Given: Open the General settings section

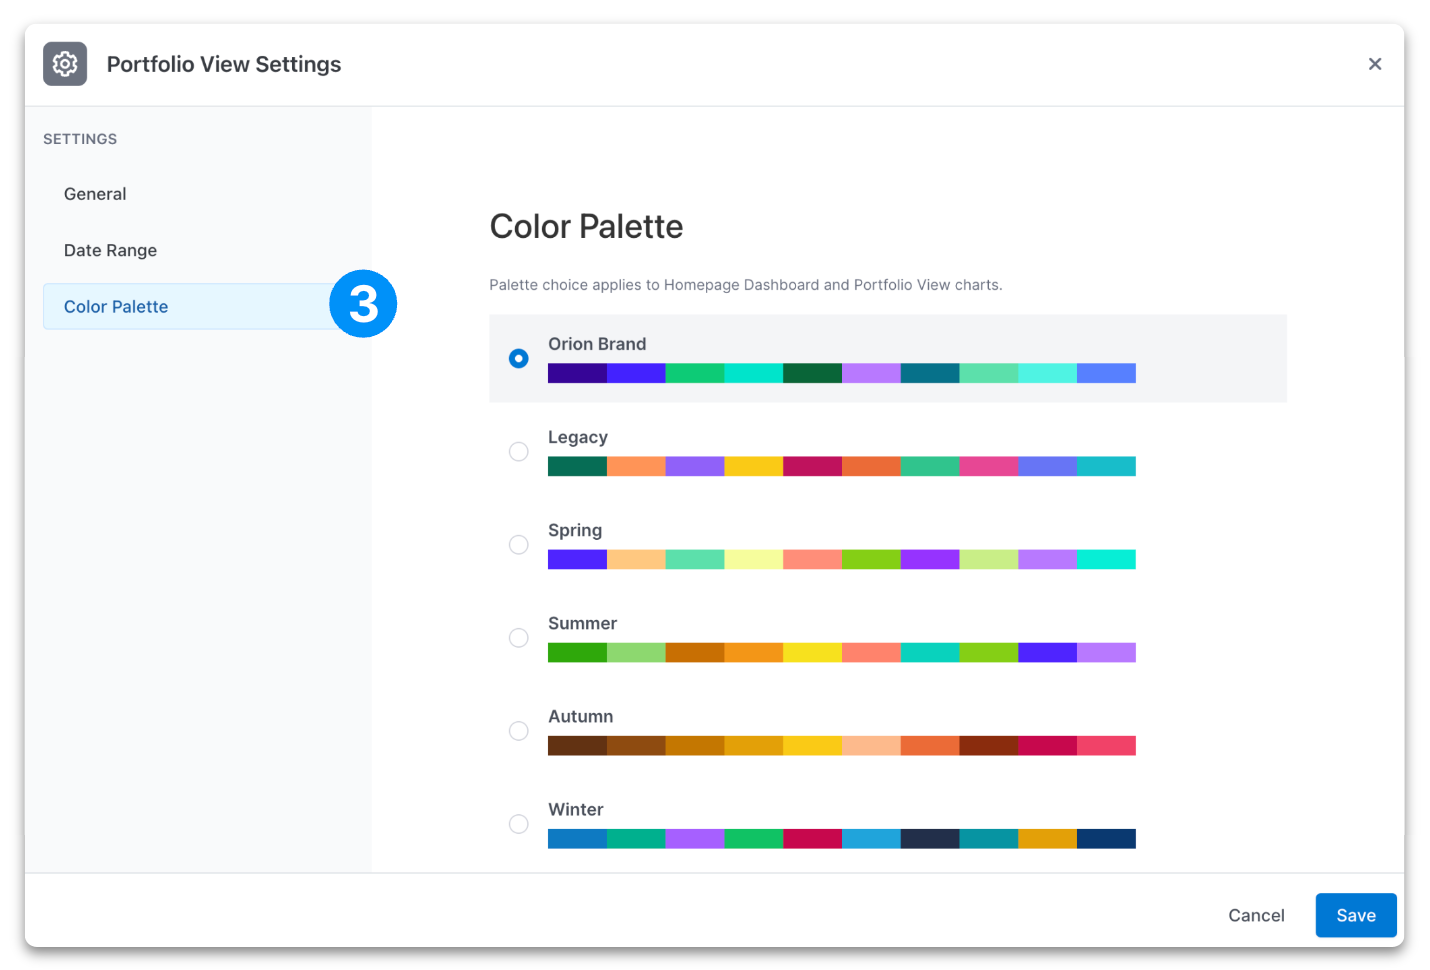Looking at the screenshot, I should pyautogui.click(x=95, y=193).
